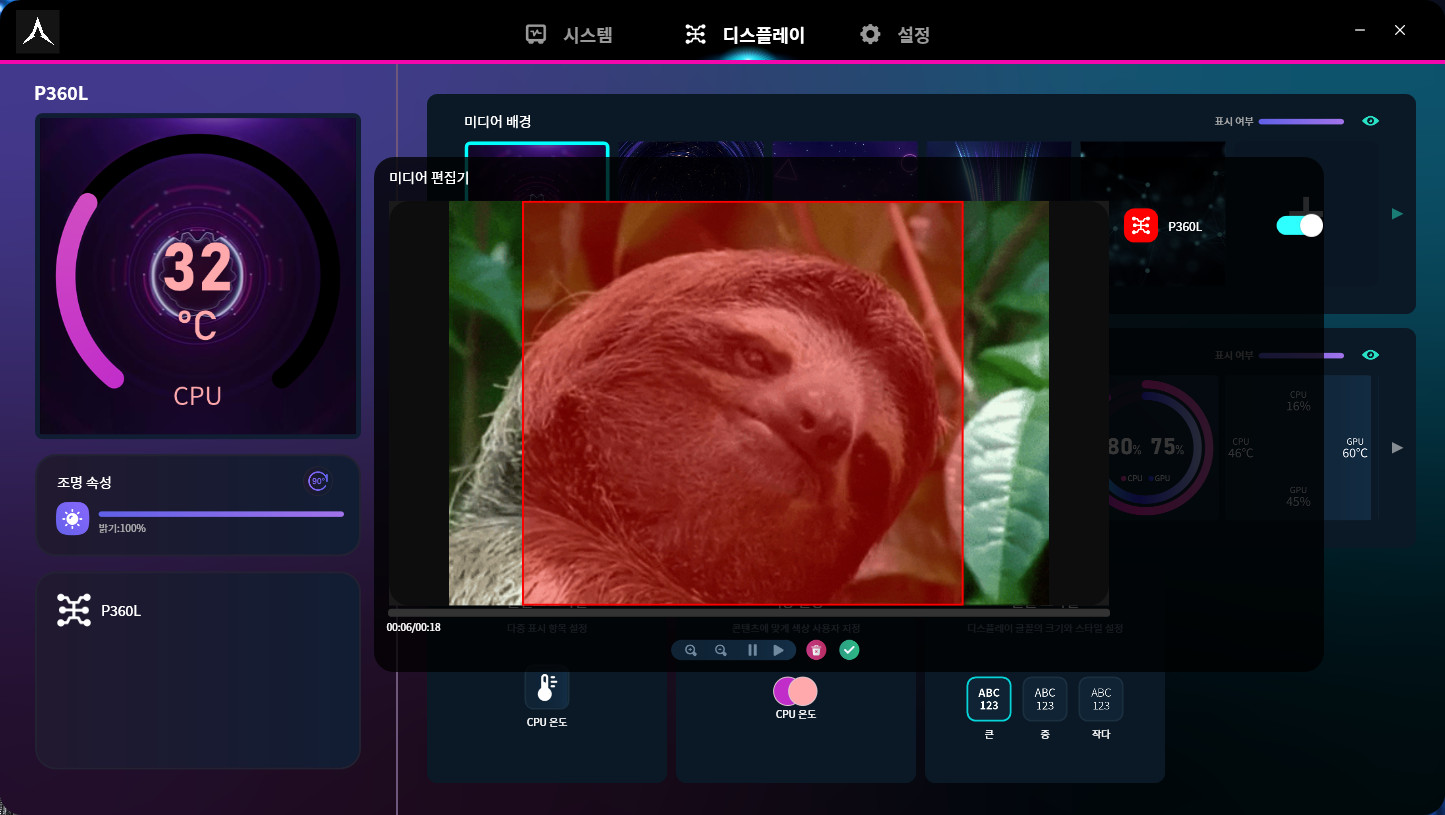Click the brightness sun icon
The width and height of the screenshot is (1445, 815).
pos(73,519)
